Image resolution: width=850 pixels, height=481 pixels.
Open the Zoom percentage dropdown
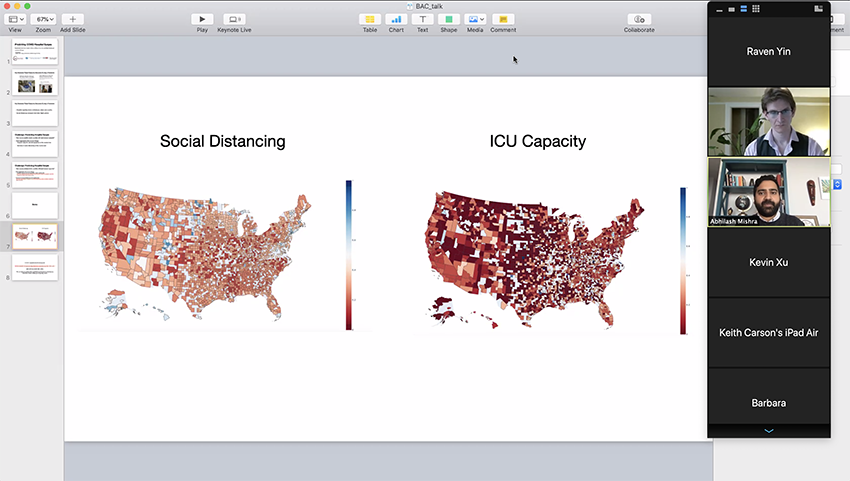click(x=45, y=19)
